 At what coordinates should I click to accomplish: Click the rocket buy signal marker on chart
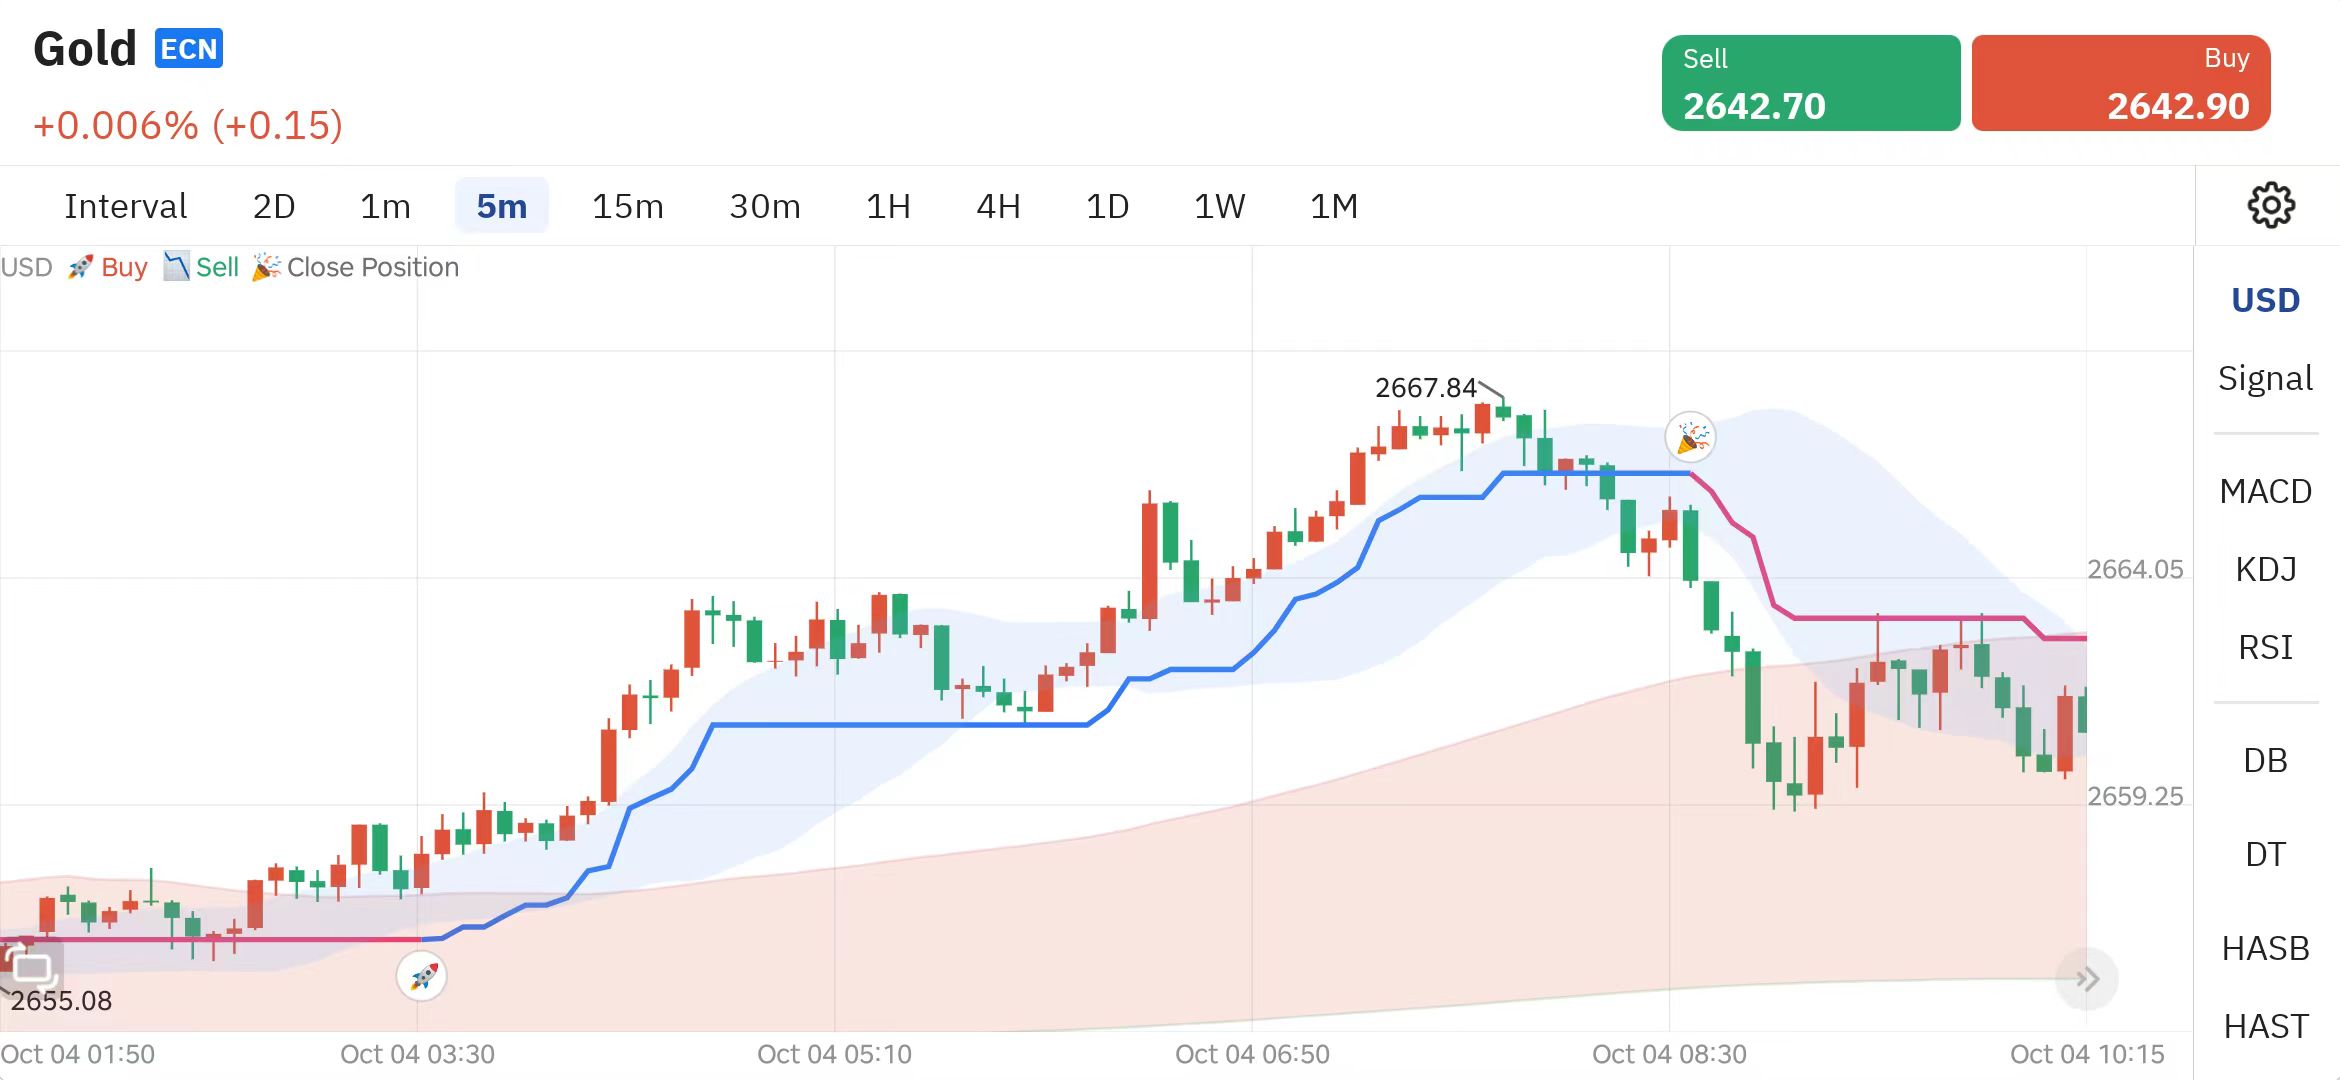tap(422, 976)
